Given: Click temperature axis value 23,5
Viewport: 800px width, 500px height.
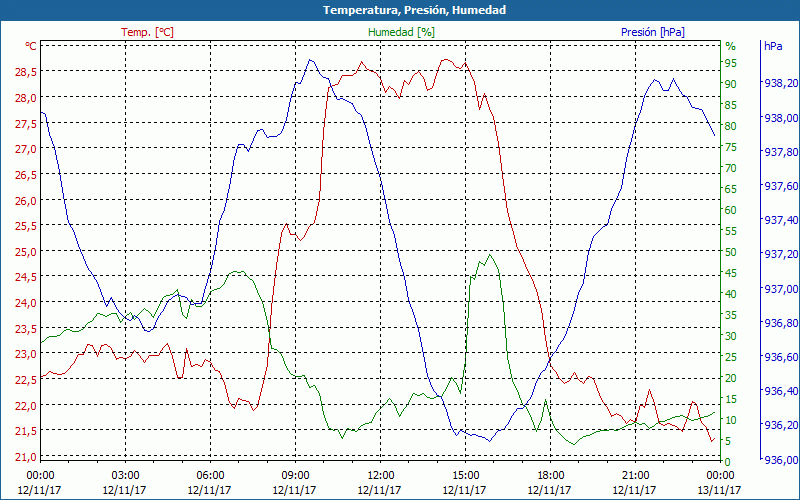Looking at the screenshot, I should tap(26, 329).
